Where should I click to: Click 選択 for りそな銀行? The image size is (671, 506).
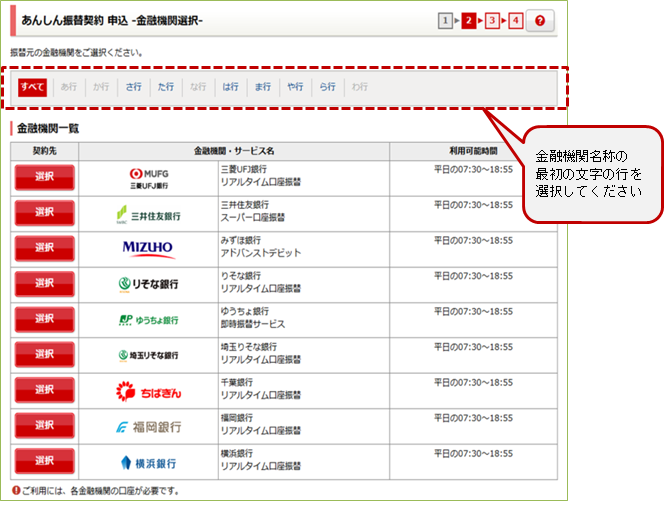pyautogui.click(x=45, y=284)
